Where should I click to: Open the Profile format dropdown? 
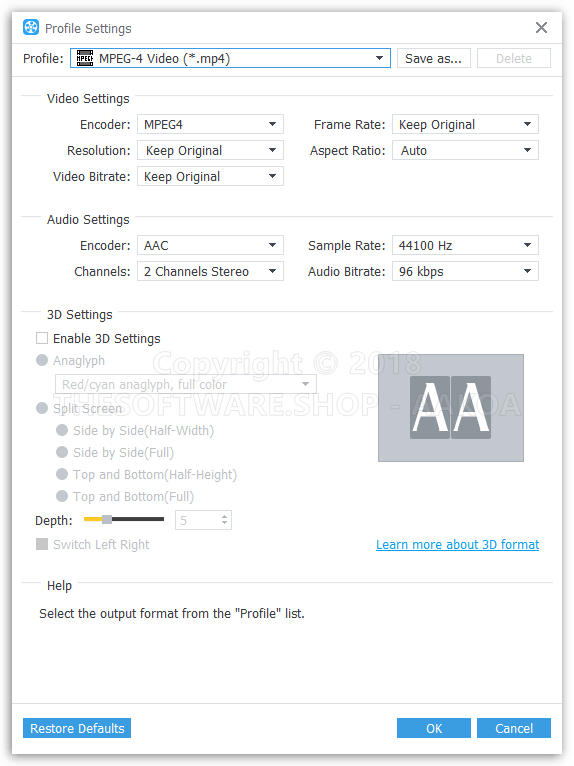point(230,58)
